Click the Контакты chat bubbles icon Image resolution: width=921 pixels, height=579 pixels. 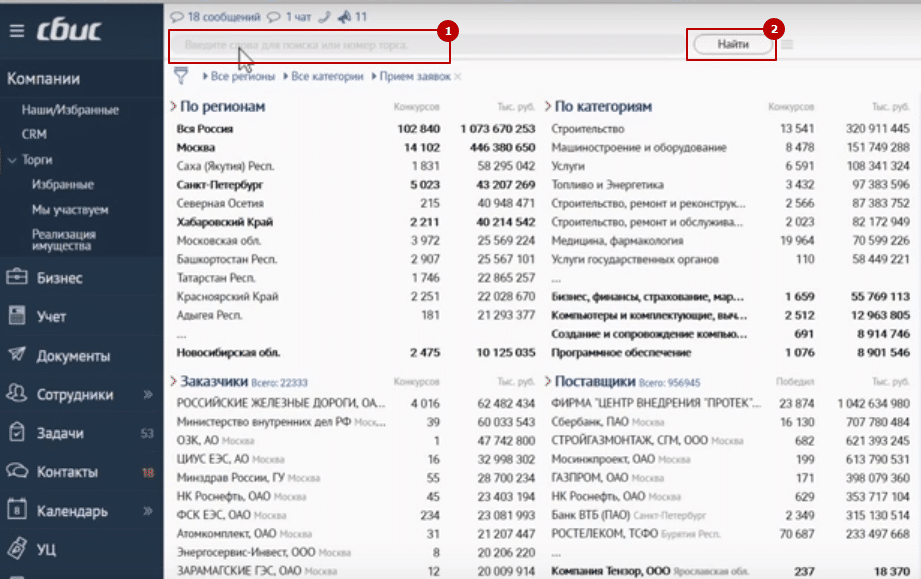17,471
